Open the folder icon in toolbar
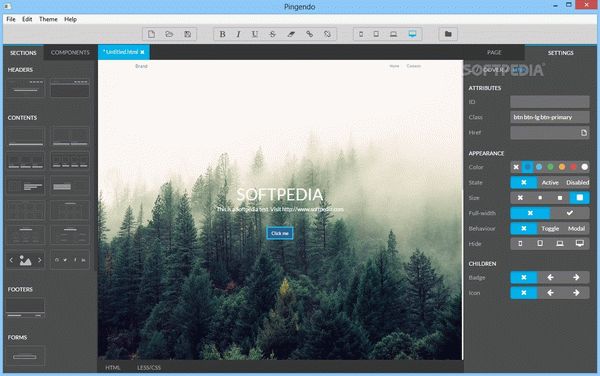Image resolution: width=600 pixels, height=376 pixels. [448, 34]
